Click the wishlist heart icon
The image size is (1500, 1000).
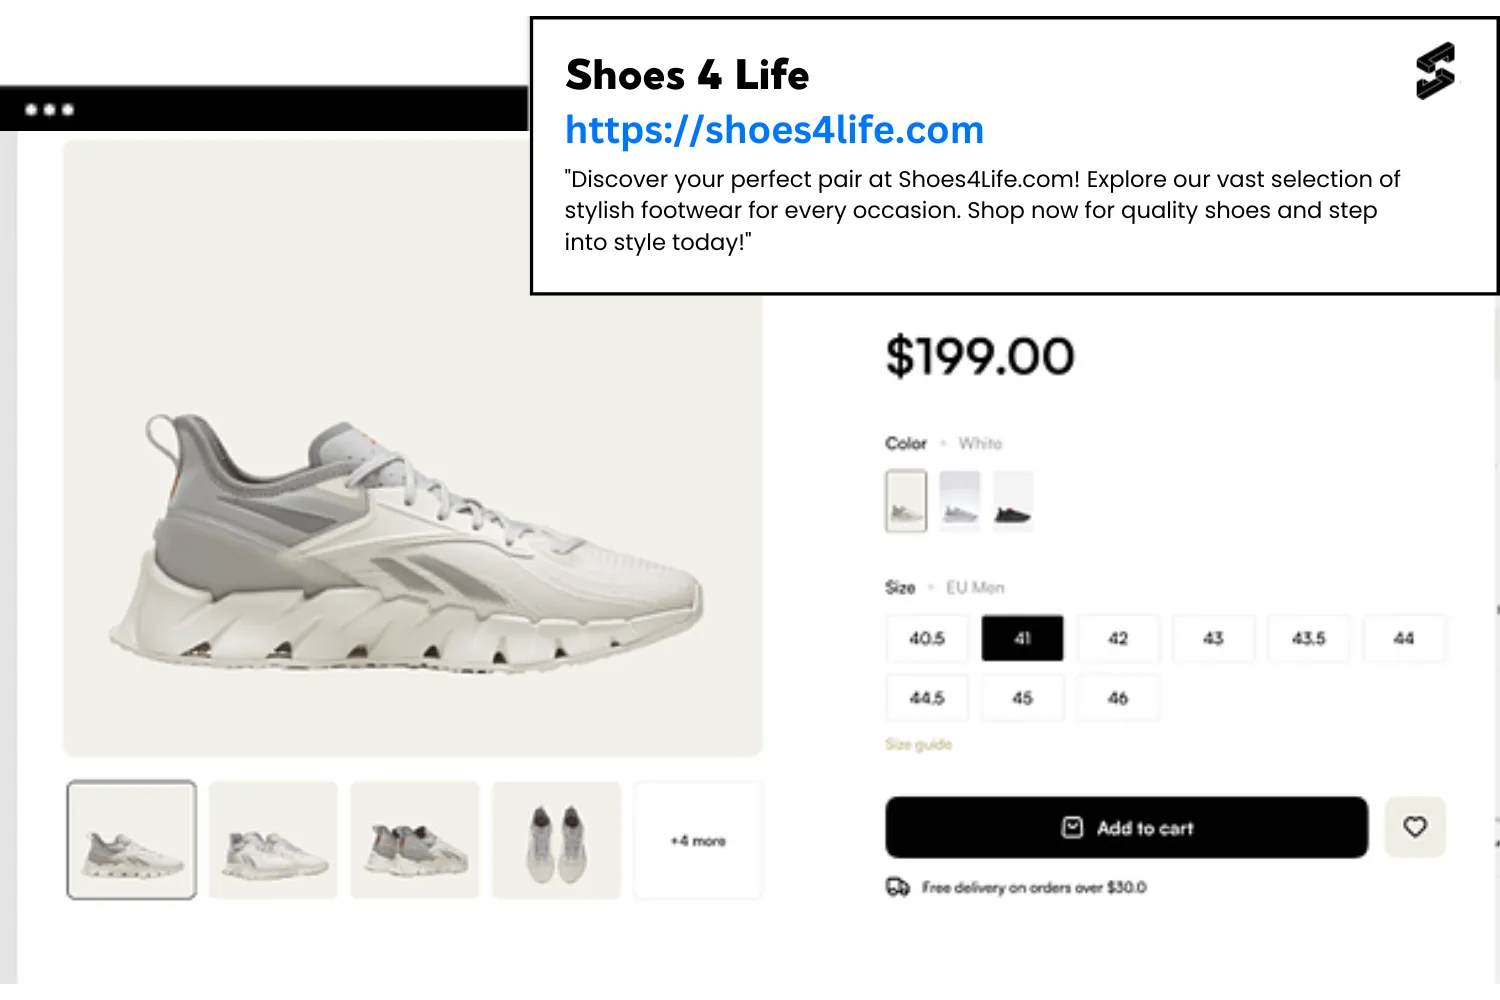pos(1414,827)
